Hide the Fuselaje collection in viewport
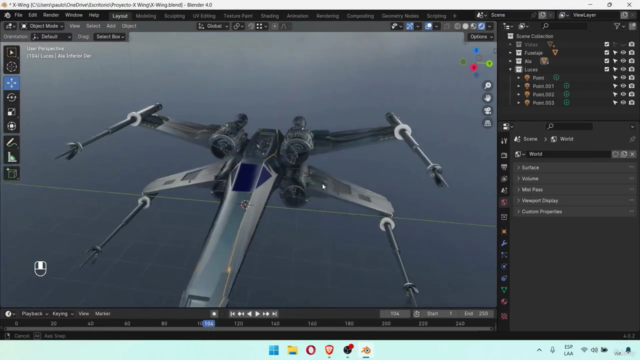This screenshot has height=360, width=640. tap(623, 53)
